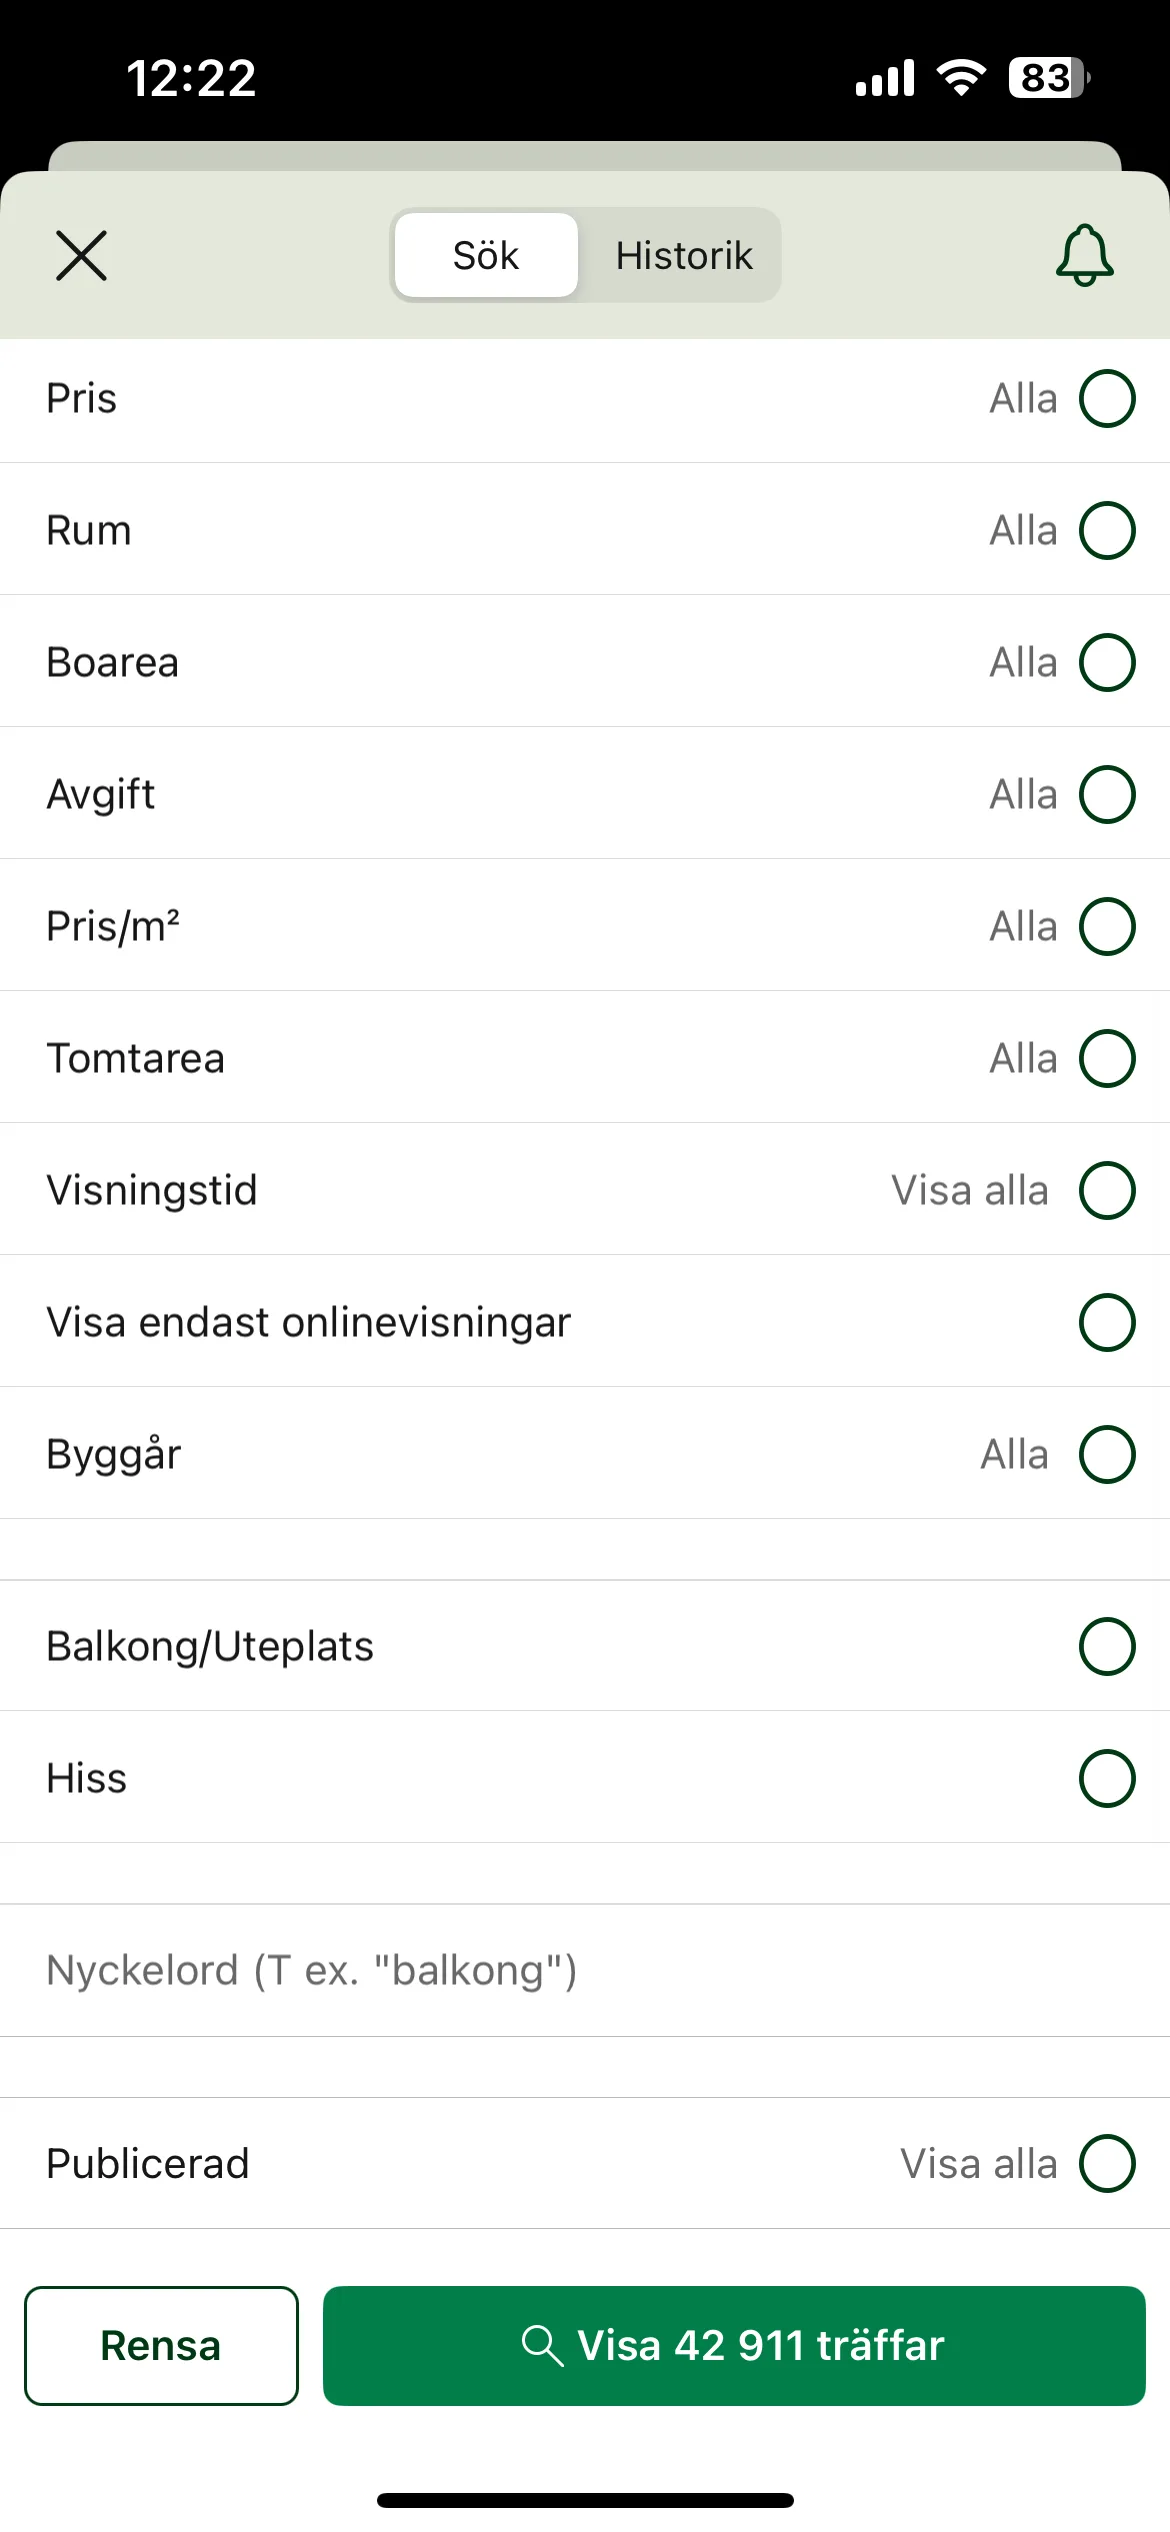Tap the Boarea circle indicator
1170x2532 pixels.
pyautogui.click(x=1107, y=662)
